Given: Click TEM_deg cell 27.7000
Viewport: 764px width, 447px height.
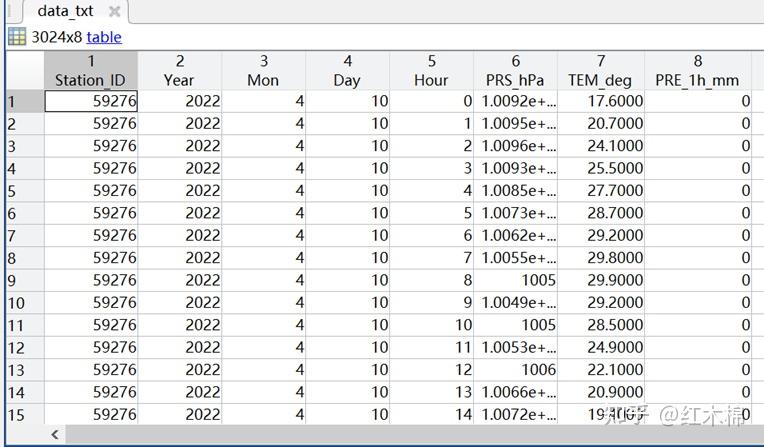Looking at the screenshot, I should (x=601, y=191).
